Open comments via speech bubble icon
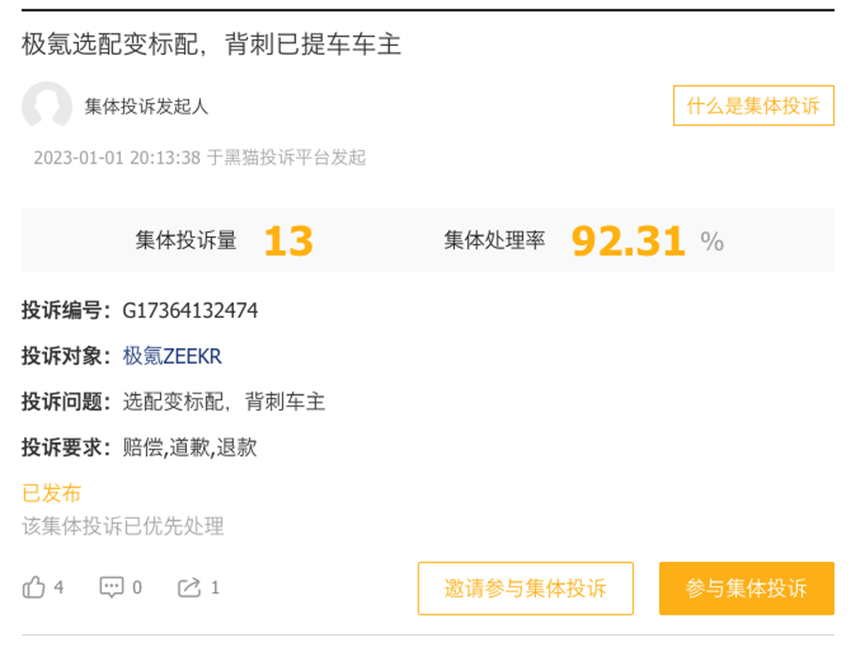The image size is (865, 647). pos(111,587)
